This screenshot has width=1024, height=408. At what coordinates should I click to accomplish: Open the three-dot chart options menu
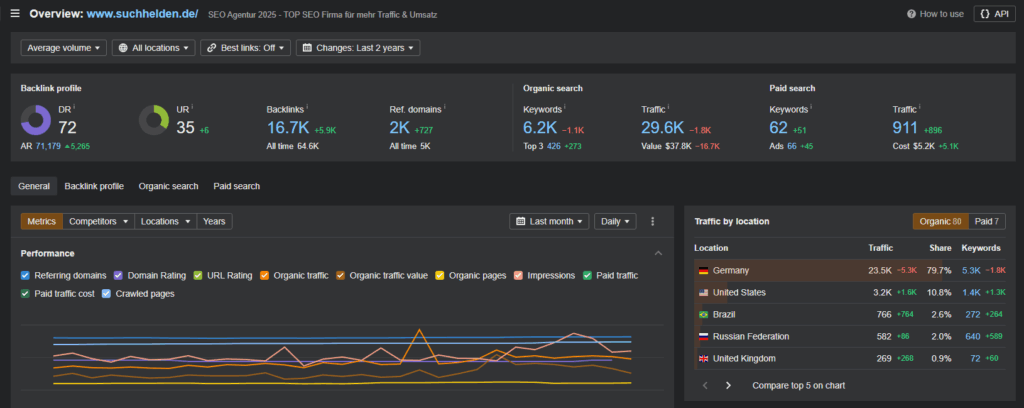652,221
